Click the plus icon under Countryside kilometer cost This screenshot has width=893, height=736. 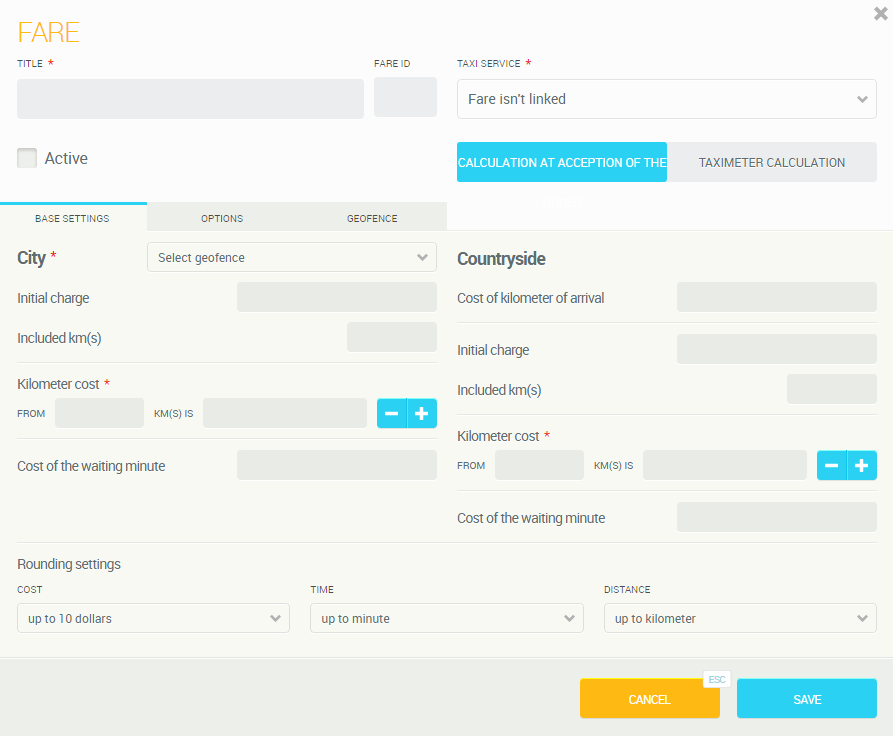pyautogui.click(x=862, y=466)
